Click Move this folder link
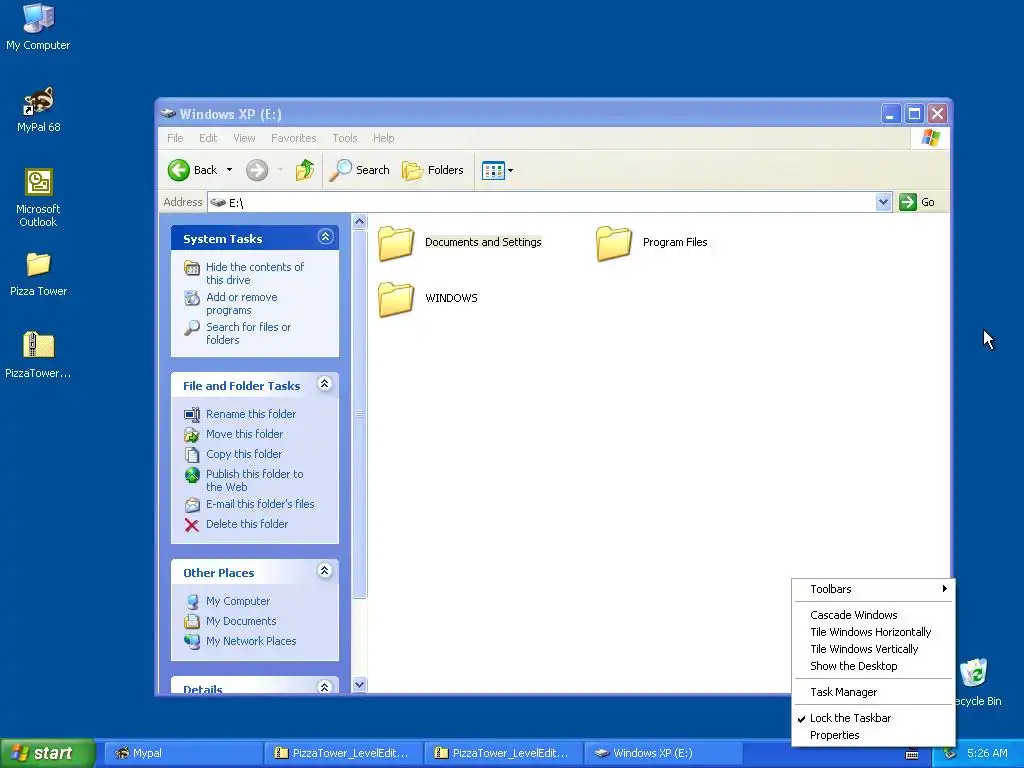This screenshot has height=768, width=1024. point(244,434)
